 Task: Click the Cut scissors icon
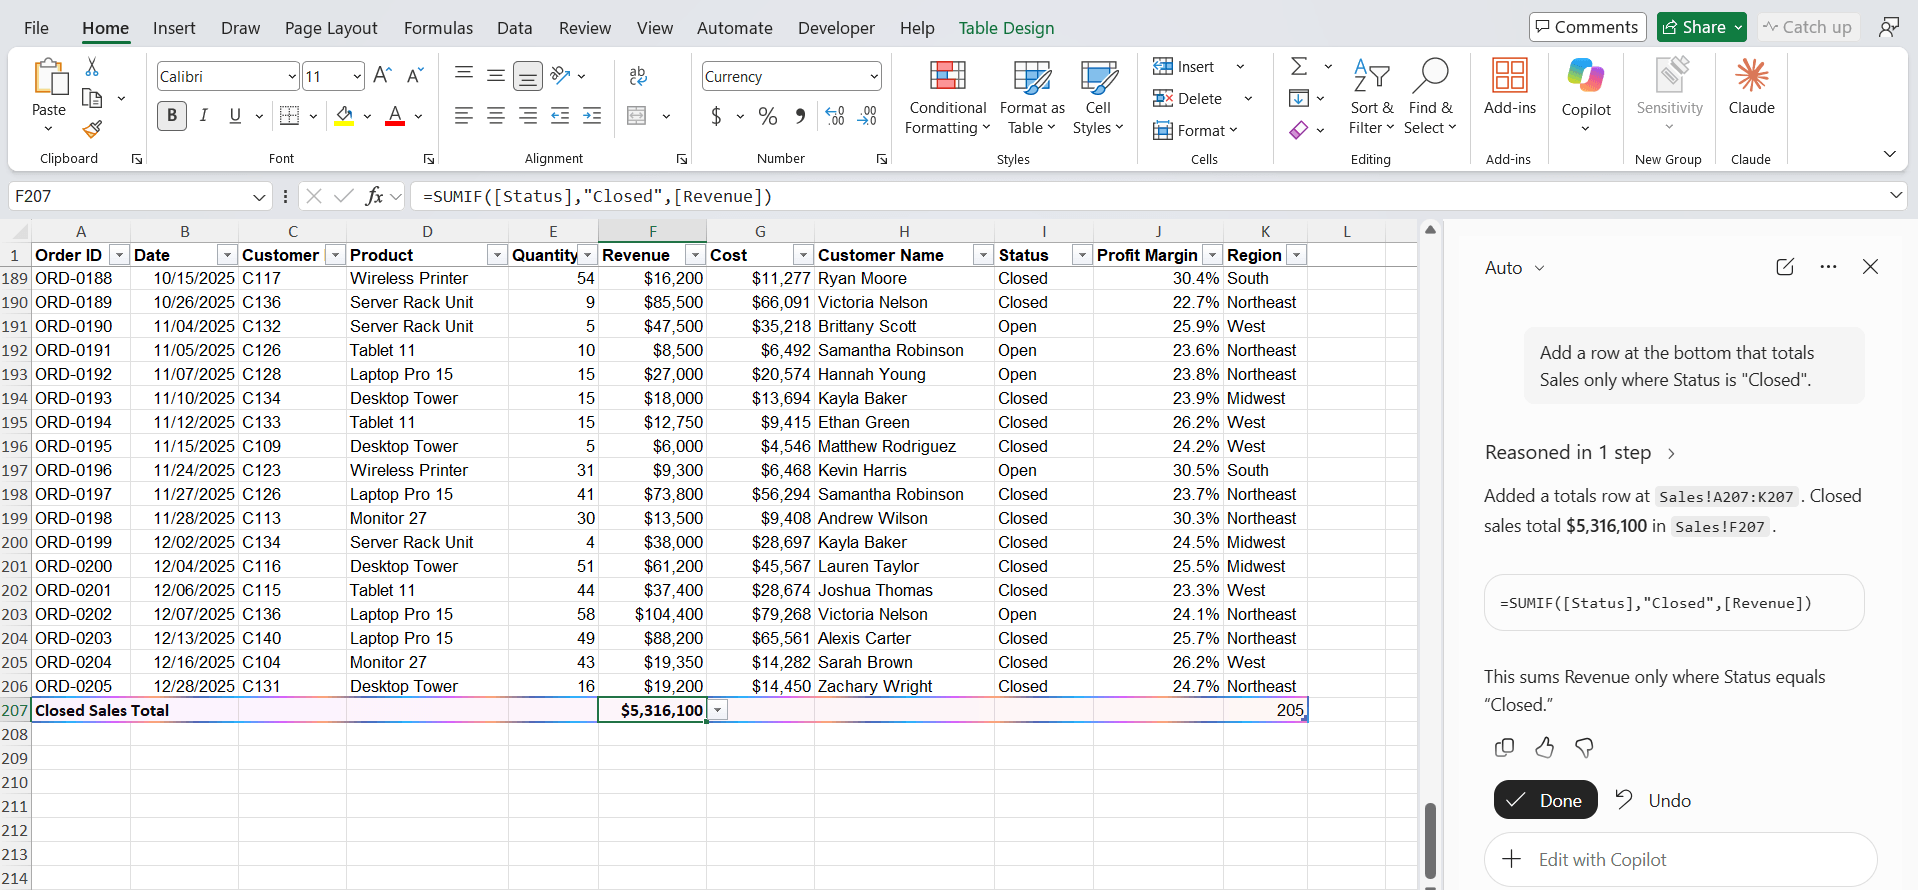(x=92, y=67)
